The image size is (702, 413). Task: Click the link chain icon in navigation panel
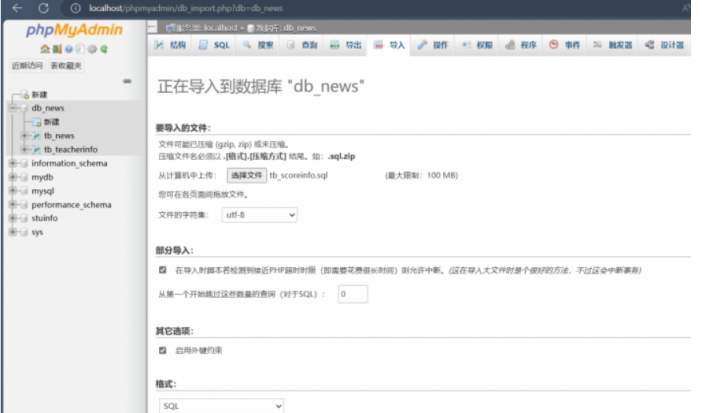[x=127, y=81]
